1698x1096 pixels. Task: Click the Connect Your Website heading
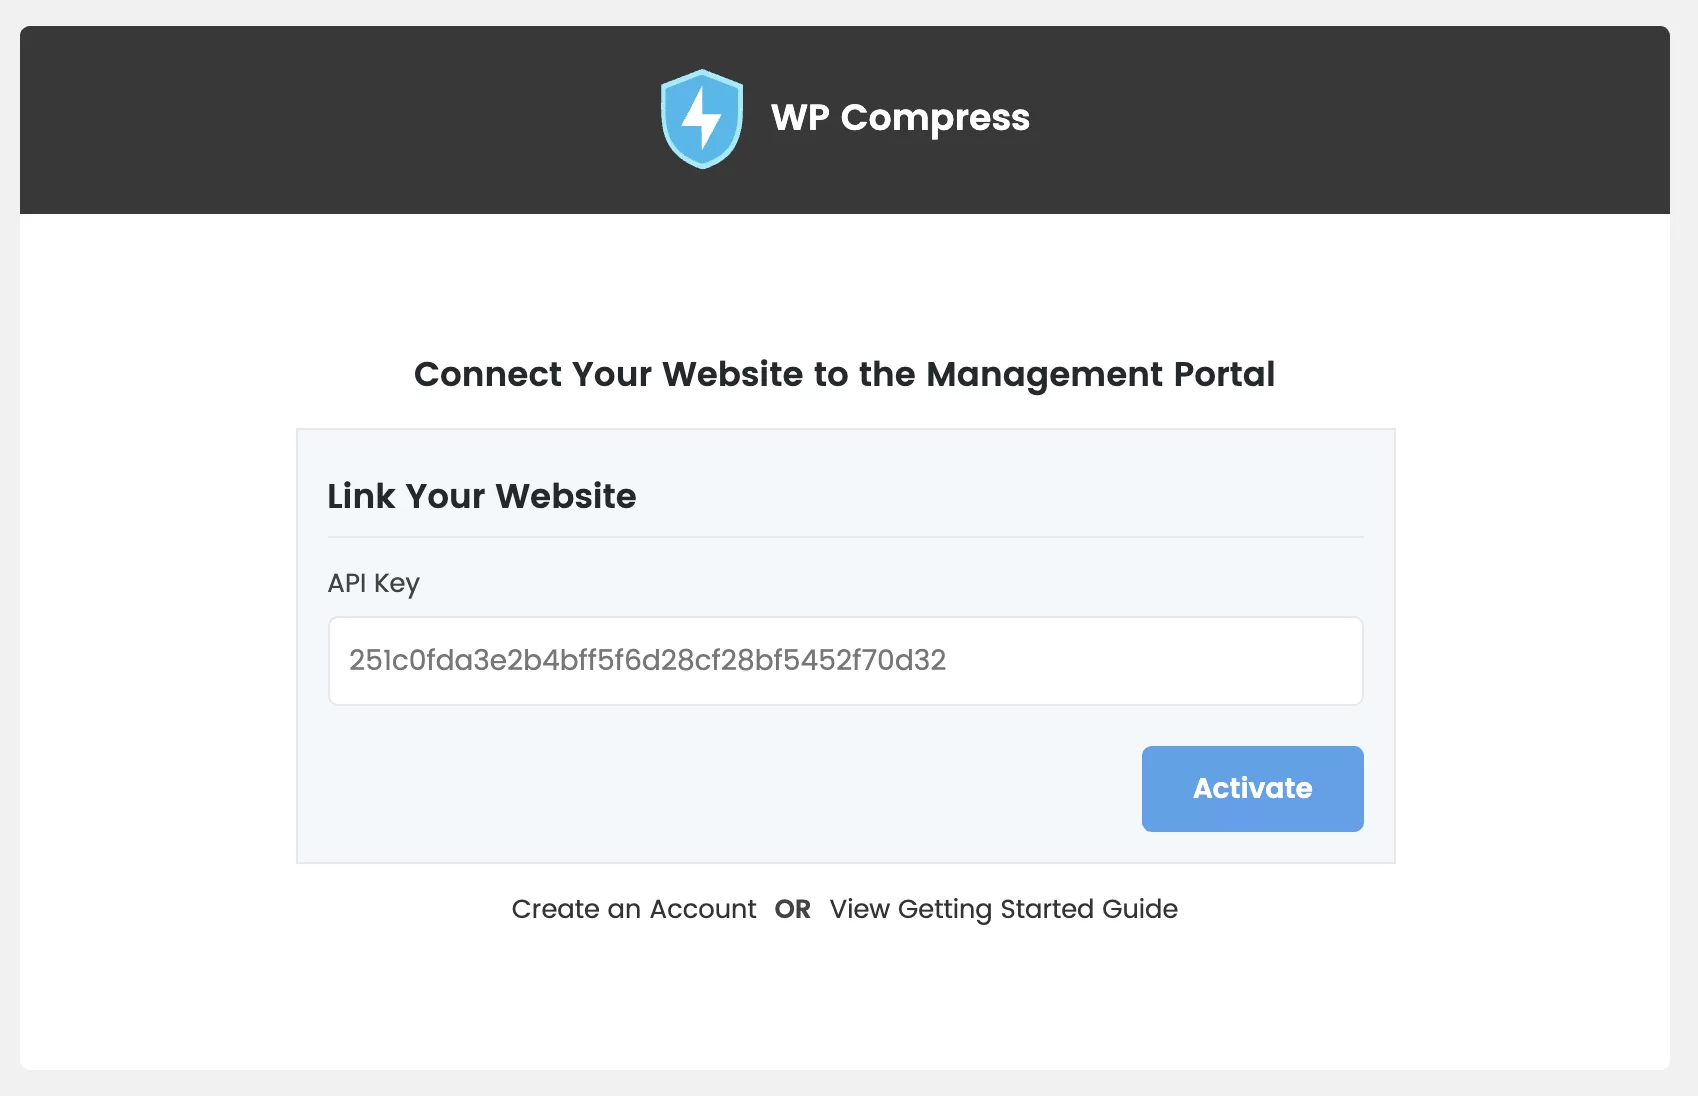click(x=845, y=374)
